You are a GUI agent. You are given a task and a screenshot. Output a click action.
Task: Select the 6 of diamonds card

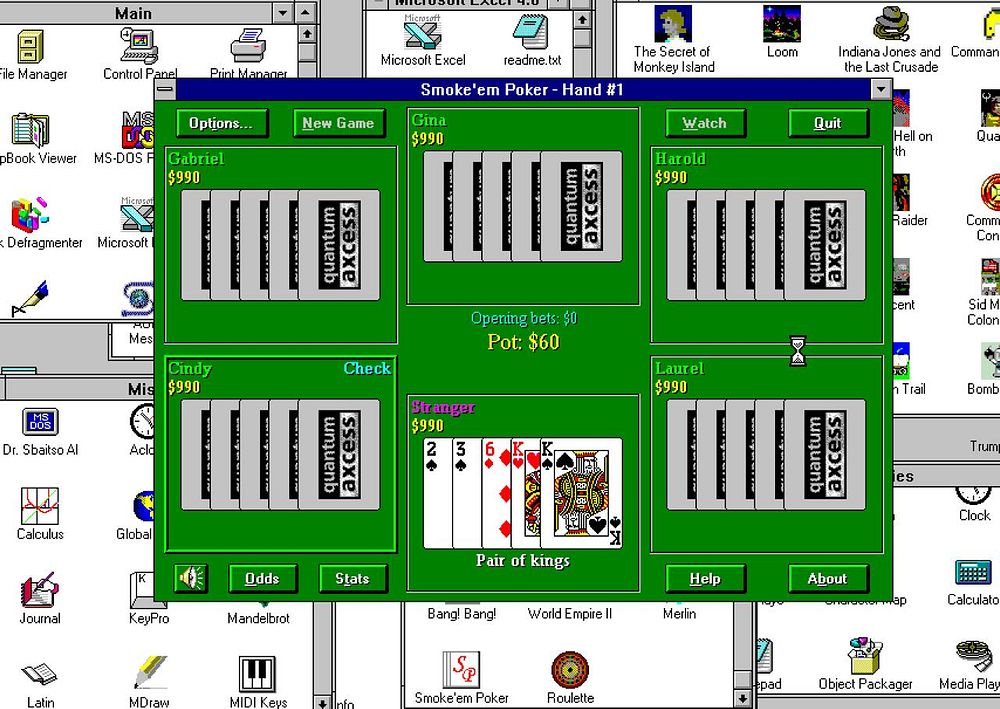[496, 492]
